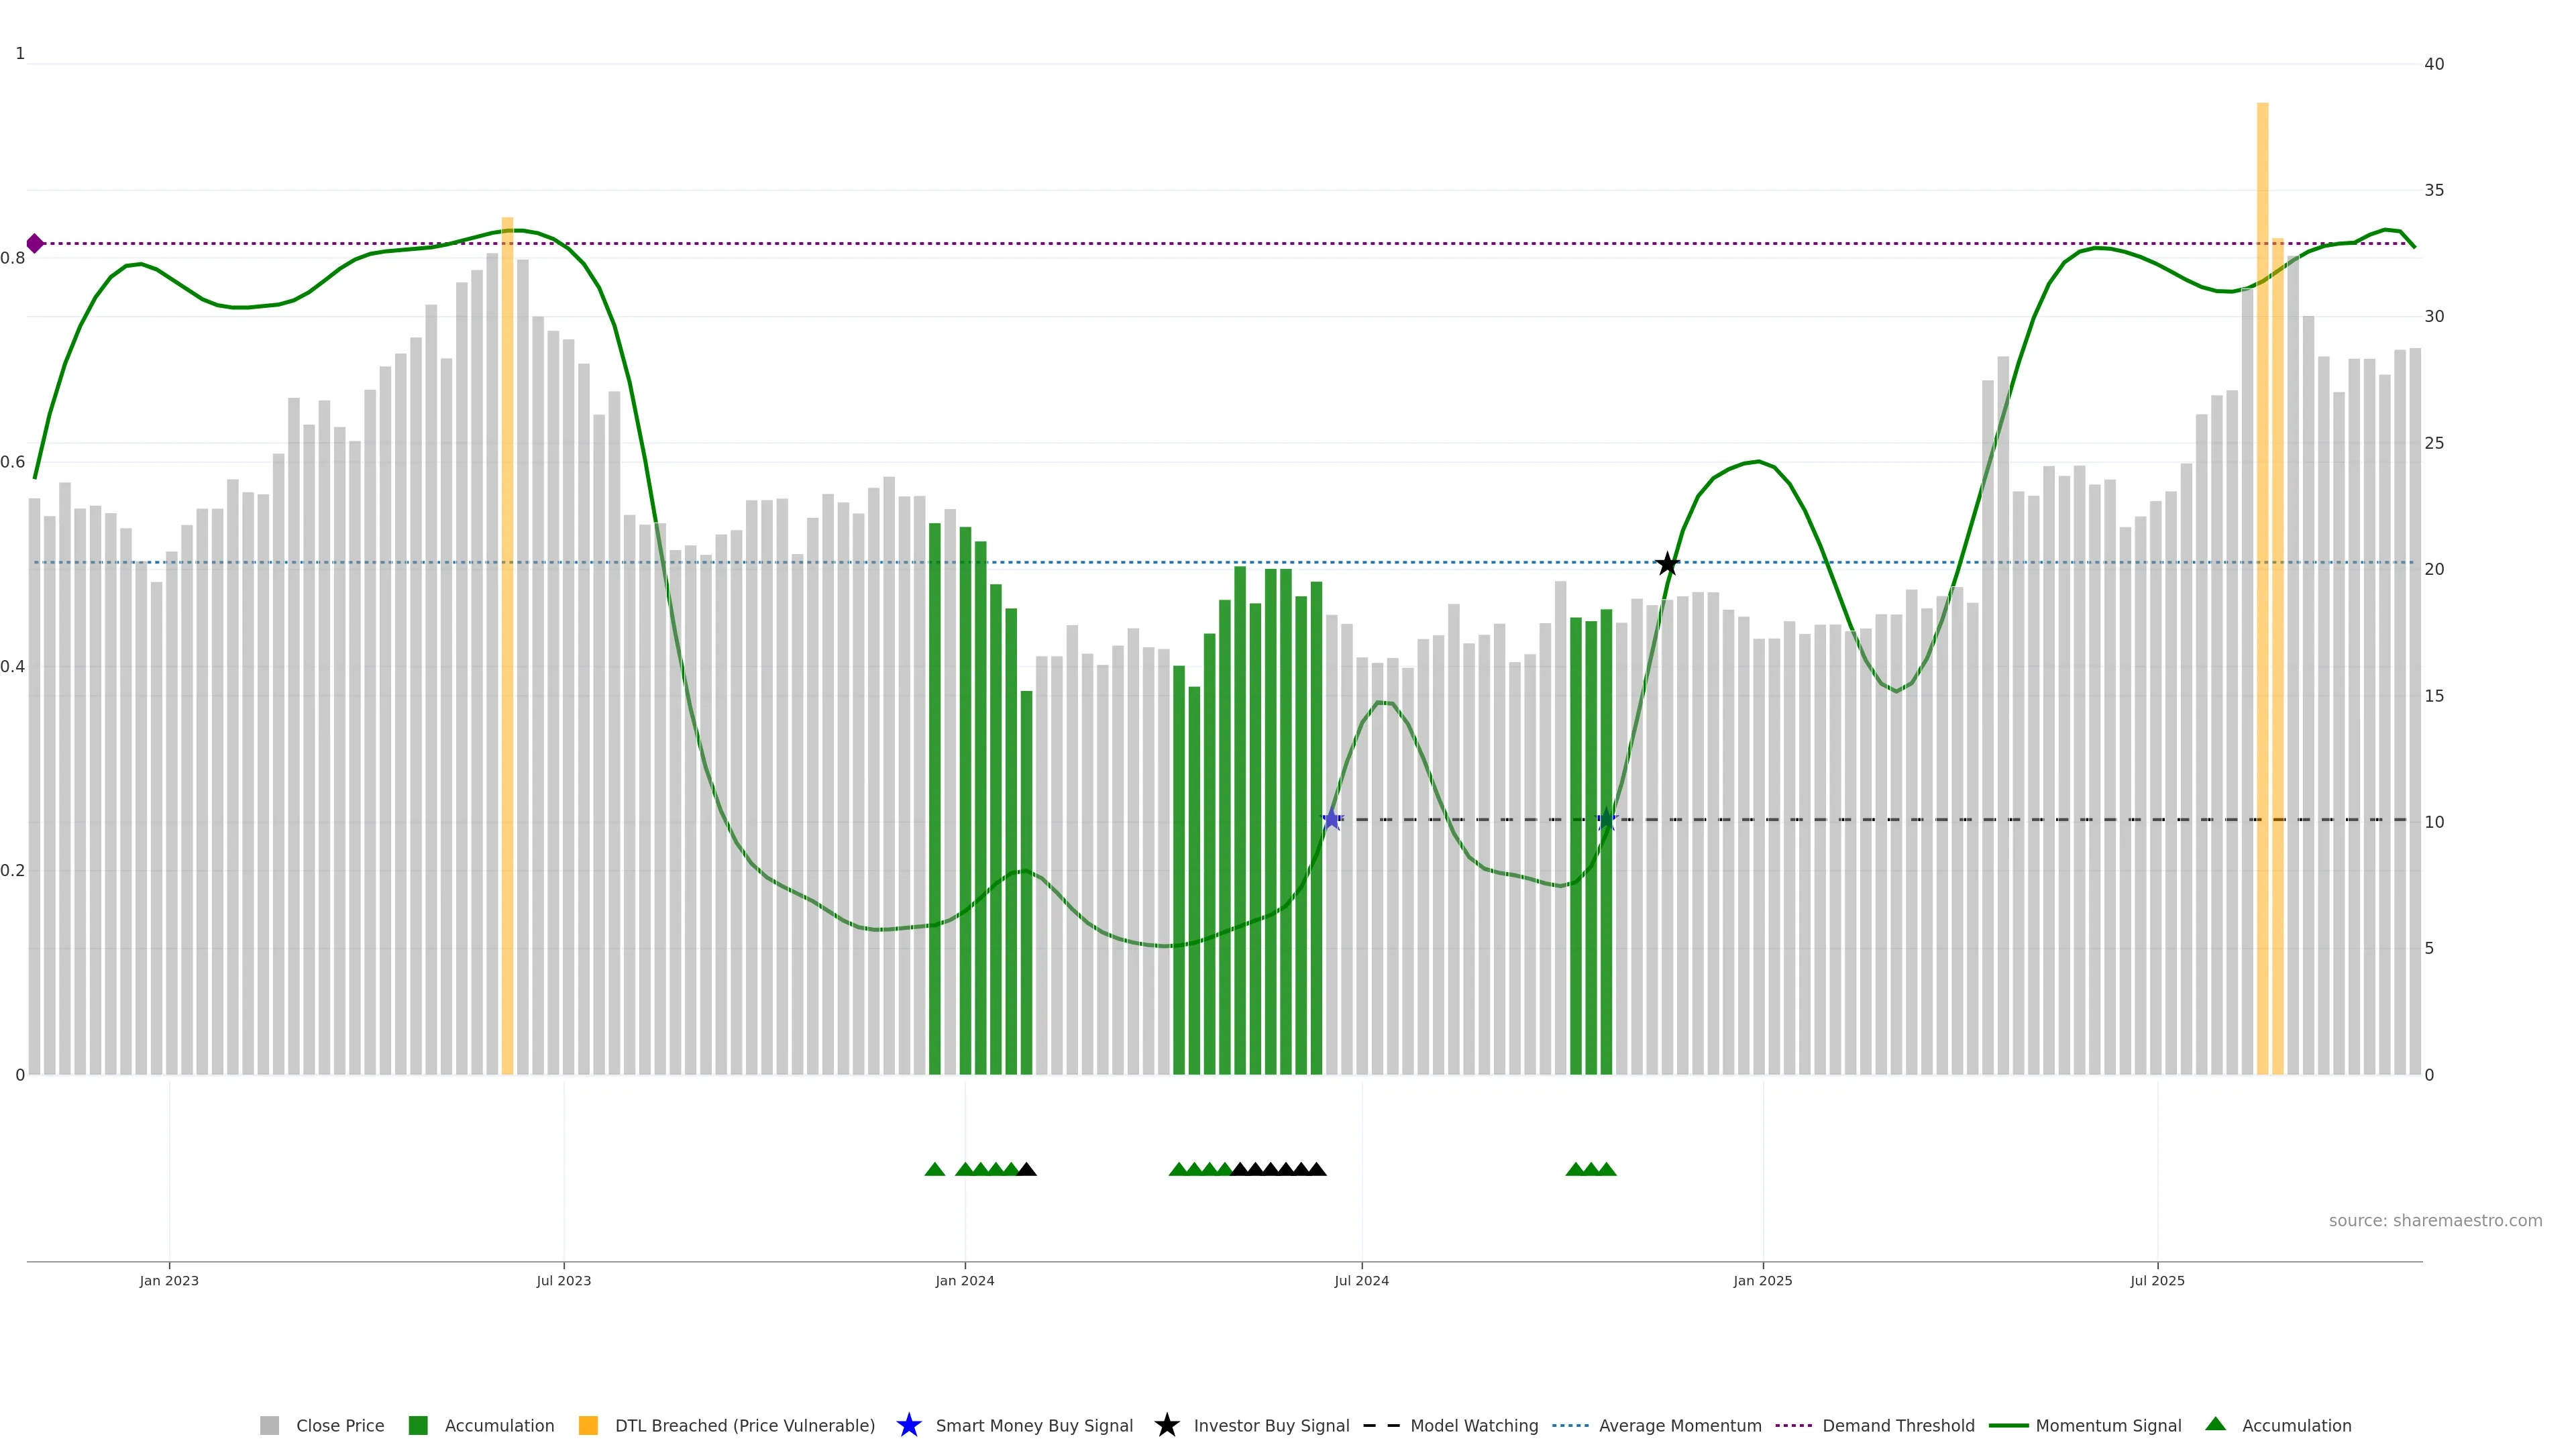This screenshot has height=1449, width=2576.
Task: Click the second blue Smart Money star on chart
Action: pos(1606,820)
